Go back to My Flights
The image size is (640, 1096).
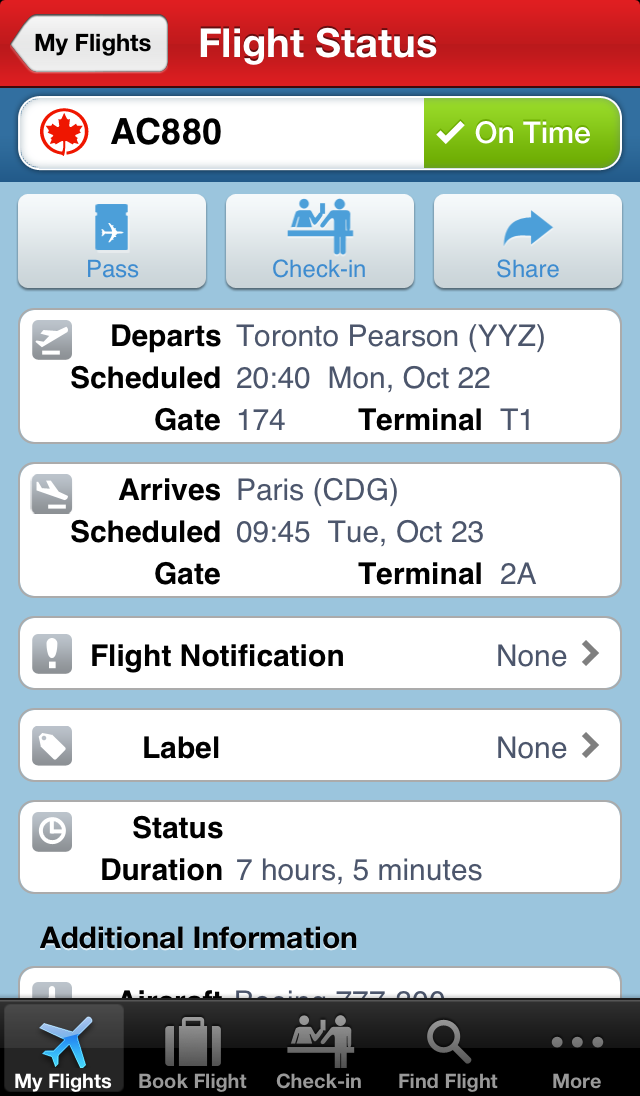90,44
